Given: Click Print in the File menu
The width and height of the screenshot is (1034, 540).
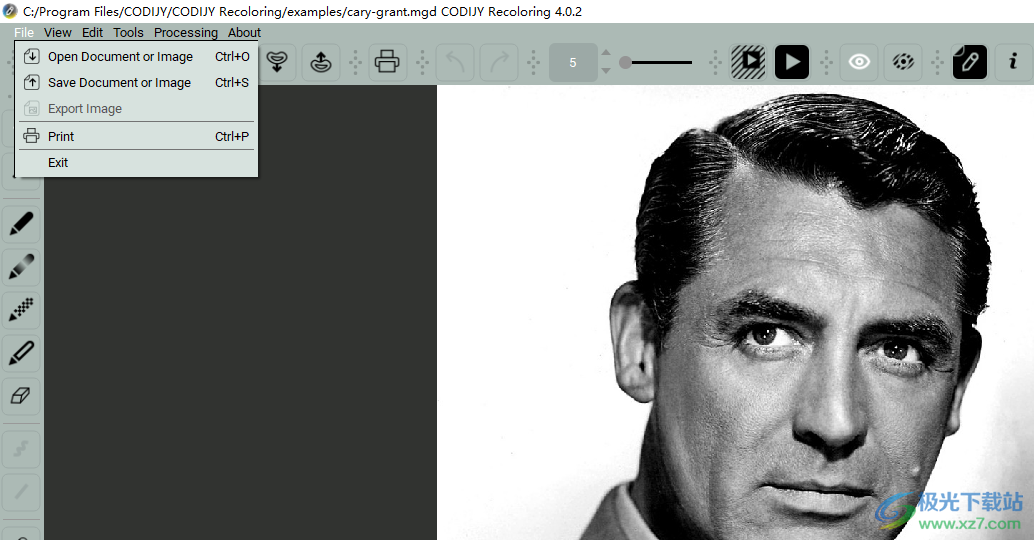Looking at the screenshot, I should [61, 137].
